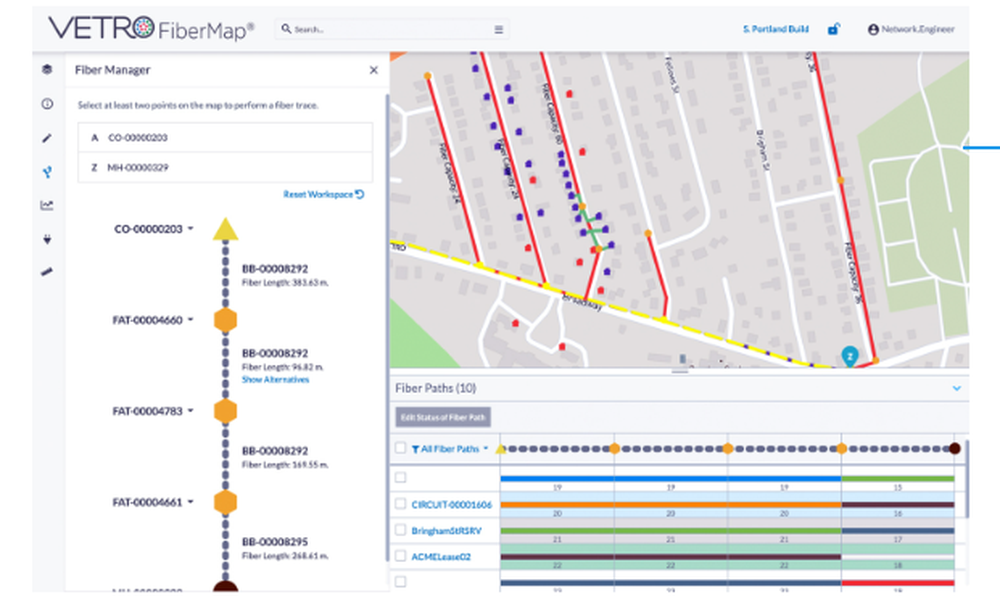The width and height of the screenshot is (1000, 616).
Task: Click the Reset Workspace link
Action: [x=318, y=194]
